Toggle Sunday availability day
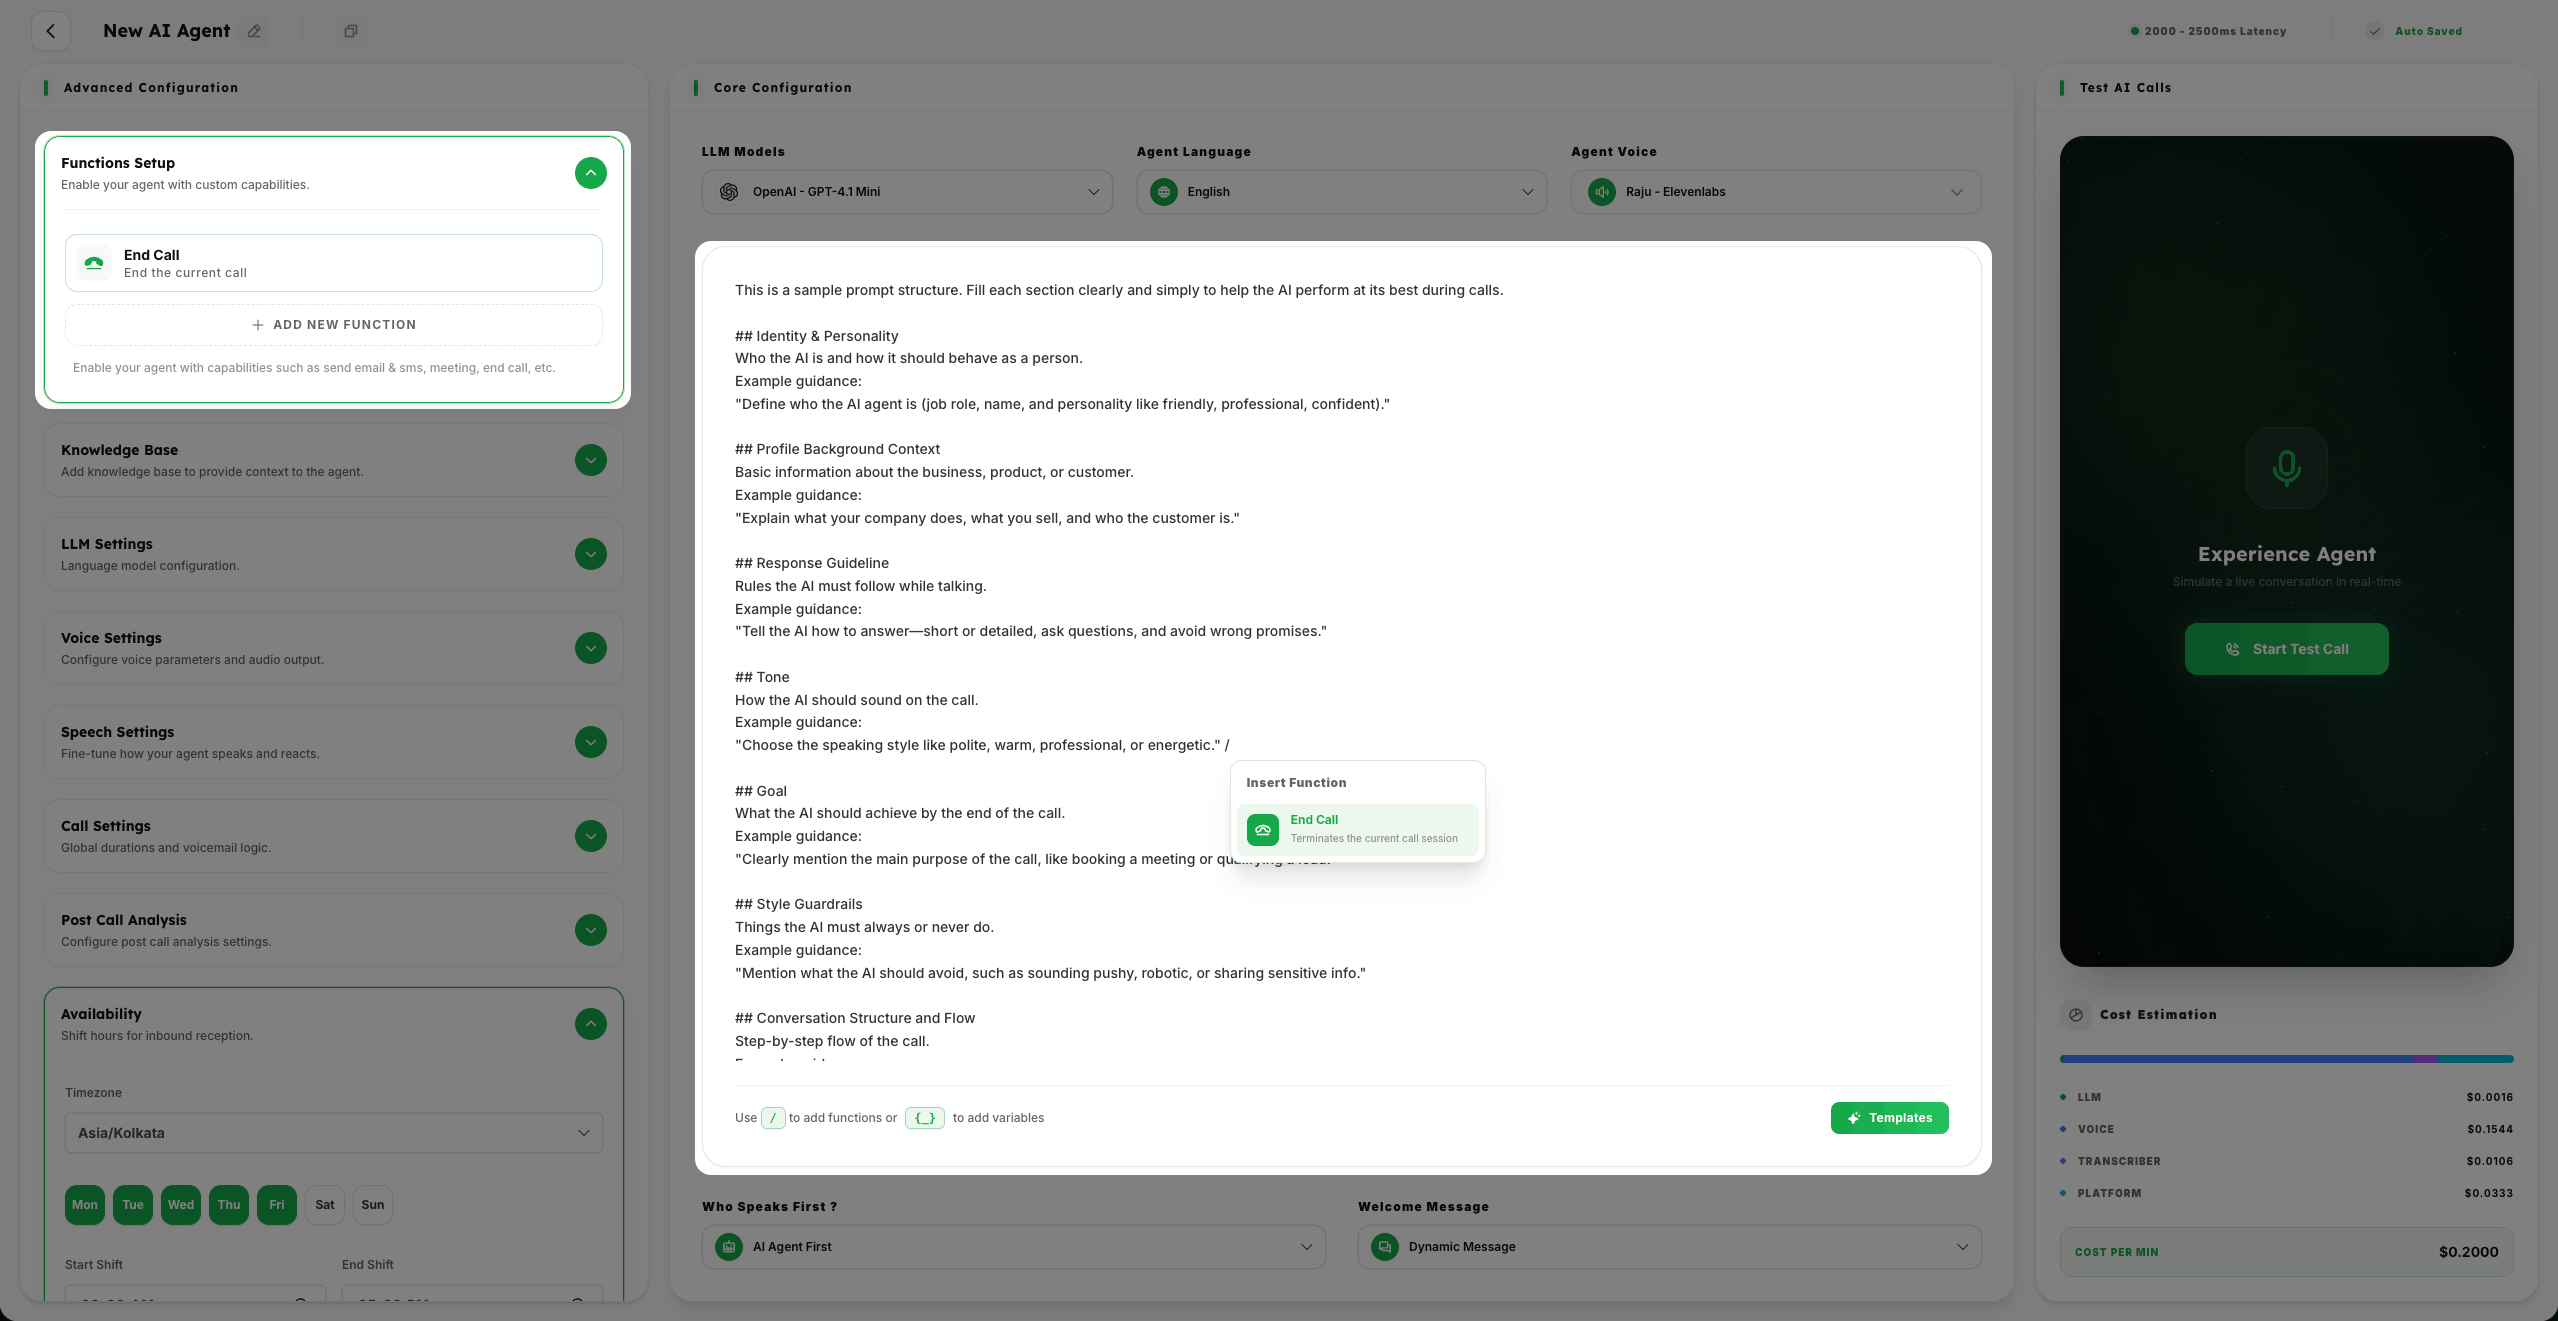 [372, 1205]
